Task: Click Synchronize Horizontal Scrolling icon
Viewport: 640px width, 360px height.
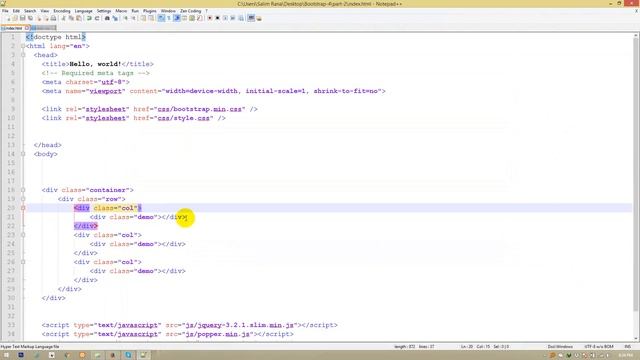Action: point(151,18)
